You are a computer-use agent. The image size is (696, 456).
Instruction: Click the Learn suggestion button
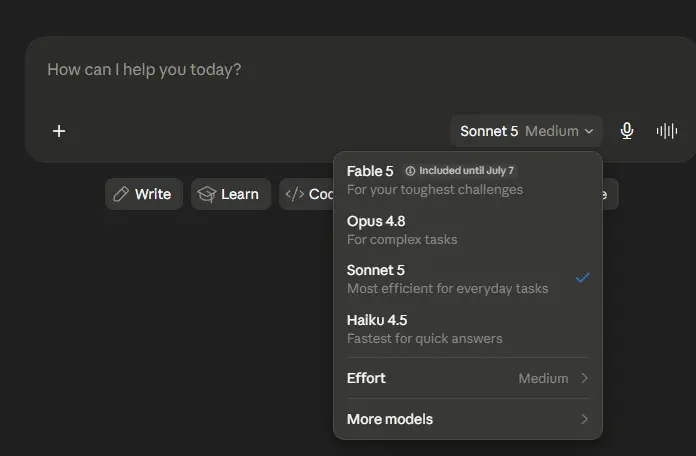coord(230,194)
